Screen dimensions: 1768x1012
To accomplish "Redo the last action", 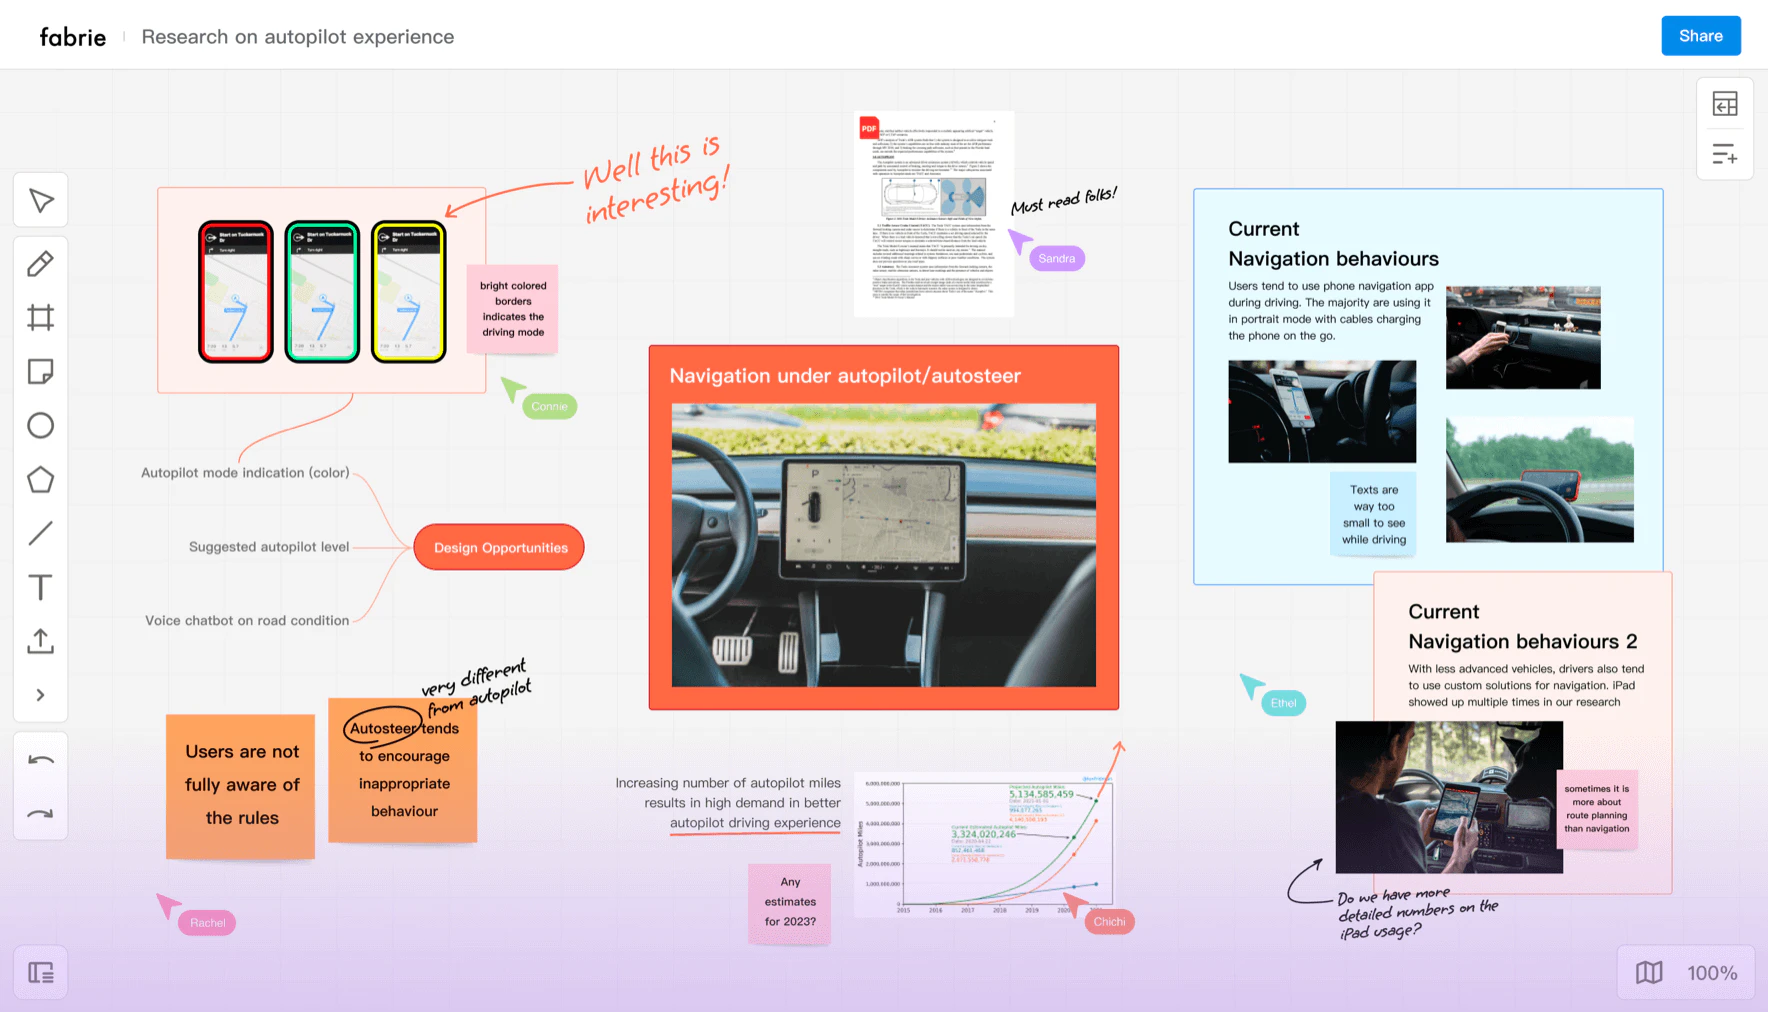I will coord(41,814).
